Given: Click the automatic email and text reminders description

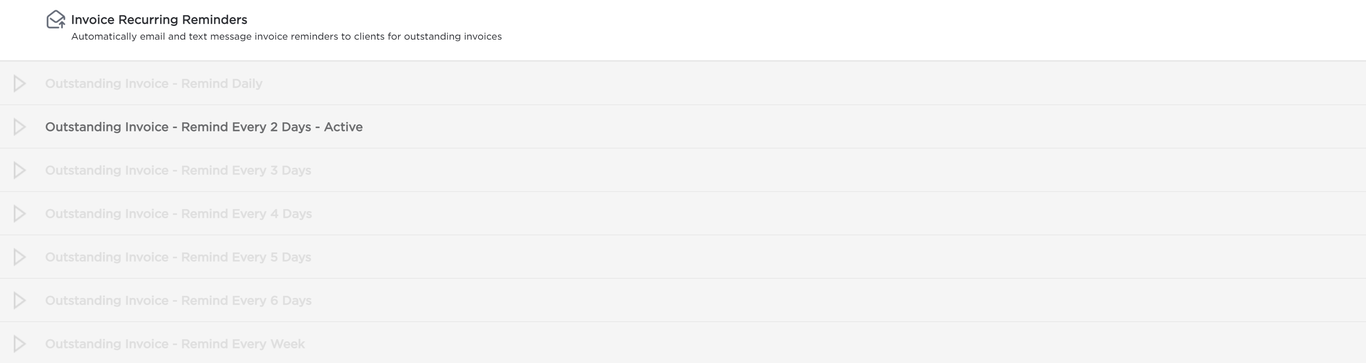Looking at the screenshot, I should point(286,37).
